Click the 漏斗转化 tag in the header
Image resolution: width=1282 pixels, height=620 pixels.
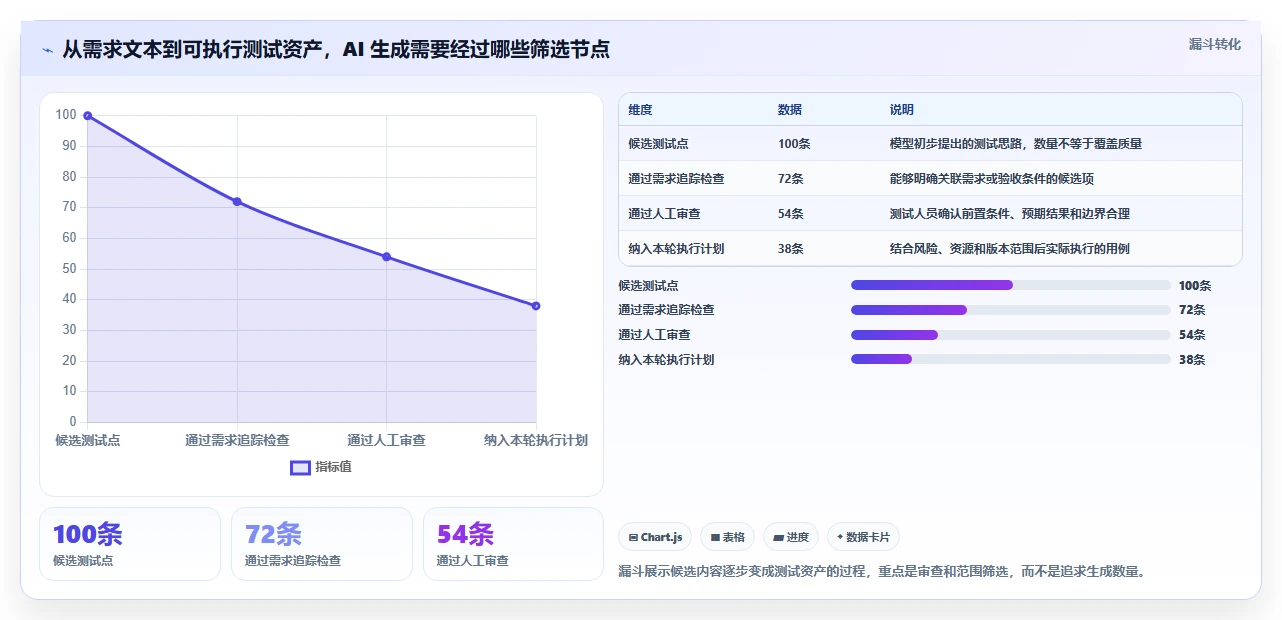click(1215, 44)
